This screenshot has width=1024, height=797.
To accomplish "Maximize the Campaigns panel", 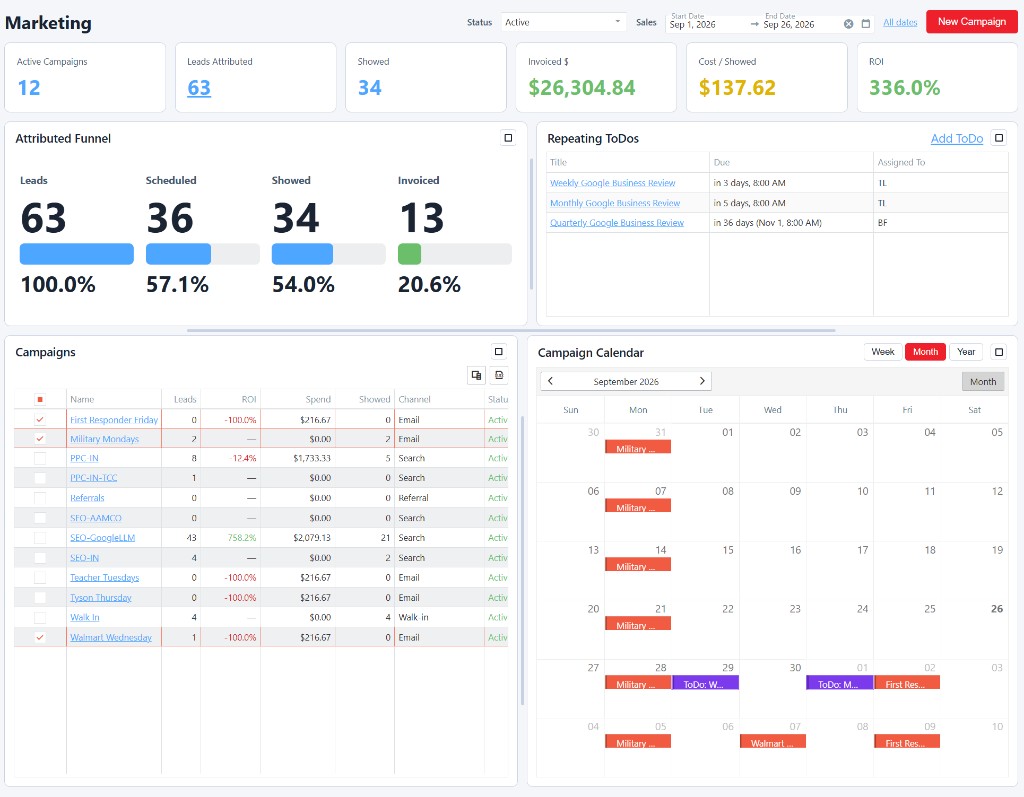I will [498, 351].
